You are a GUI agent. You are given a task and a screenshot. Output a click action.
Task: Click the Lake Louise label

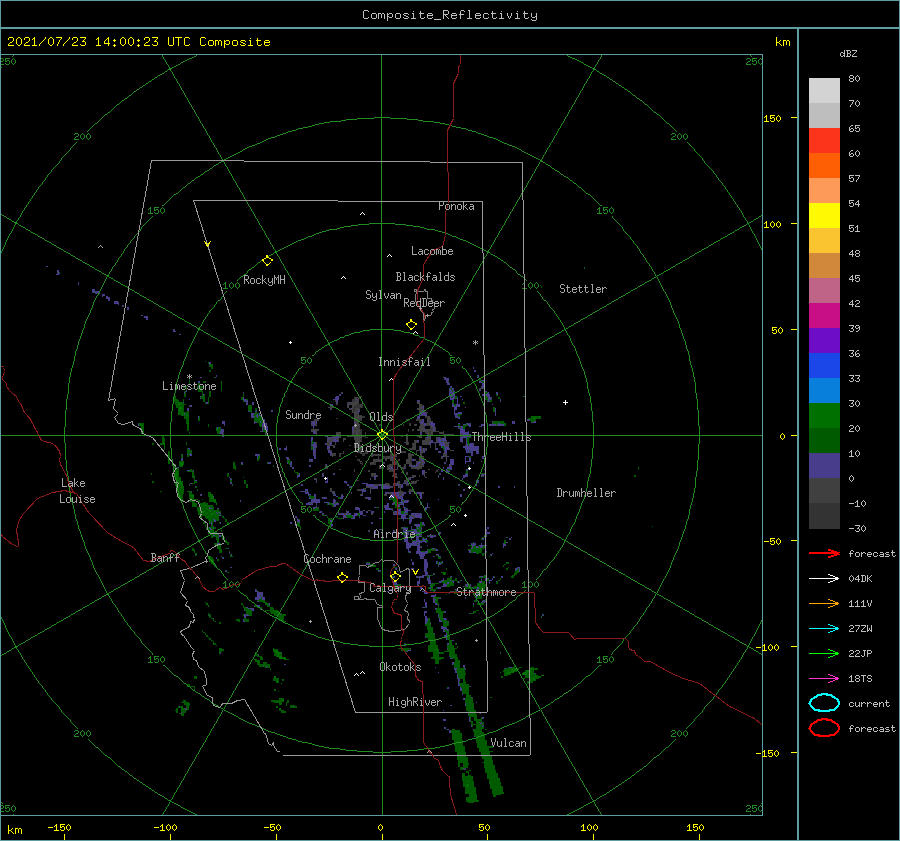[77, 491]
